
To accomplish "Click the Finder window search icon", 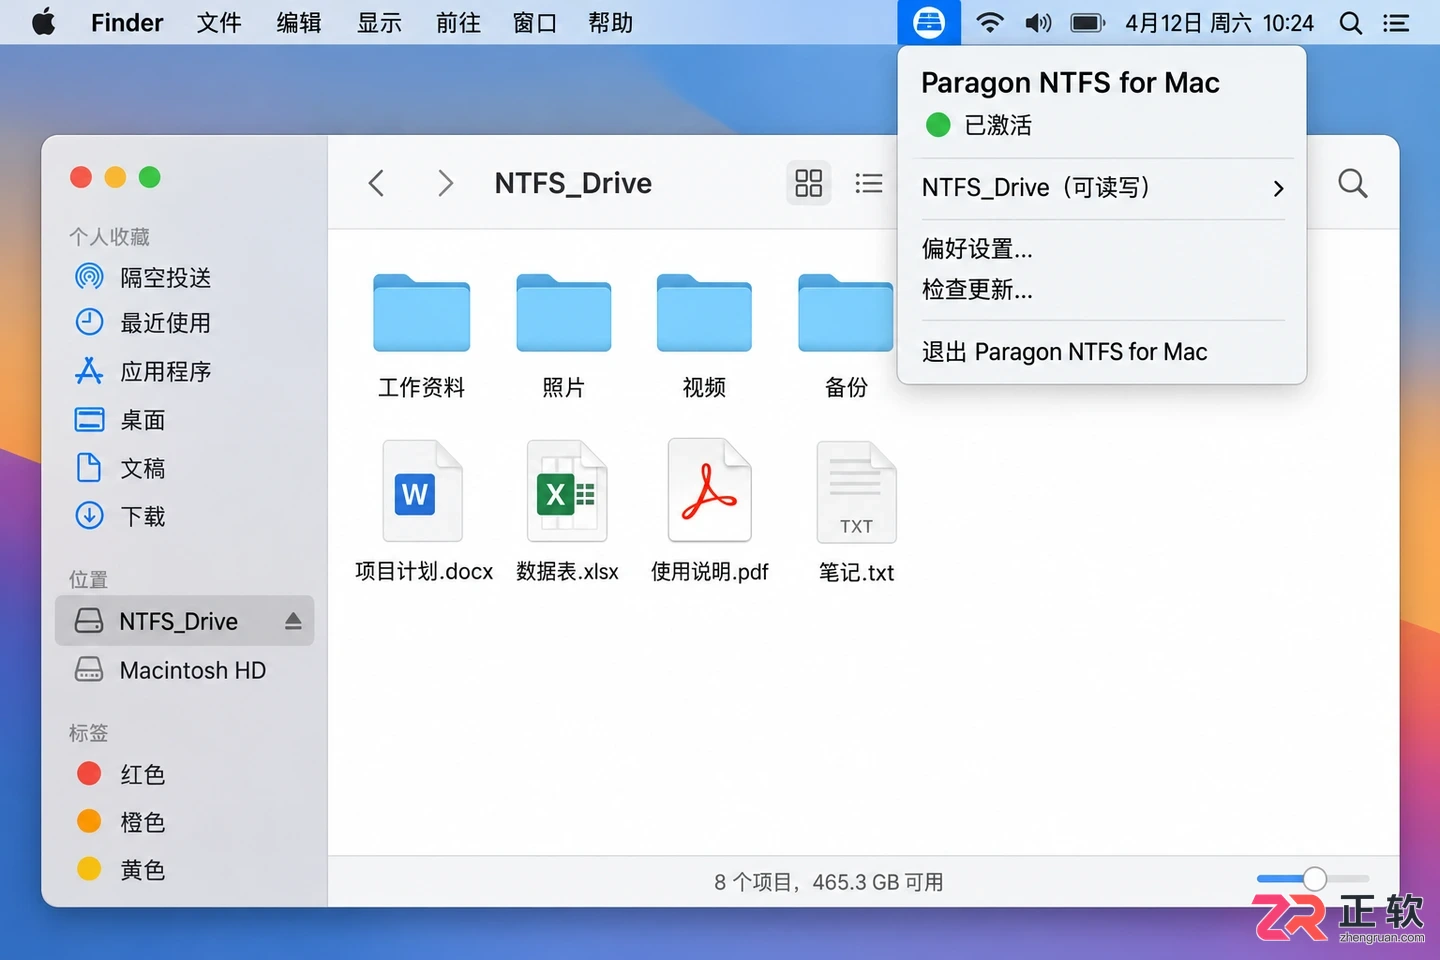I will click(x=1352, y=183).
